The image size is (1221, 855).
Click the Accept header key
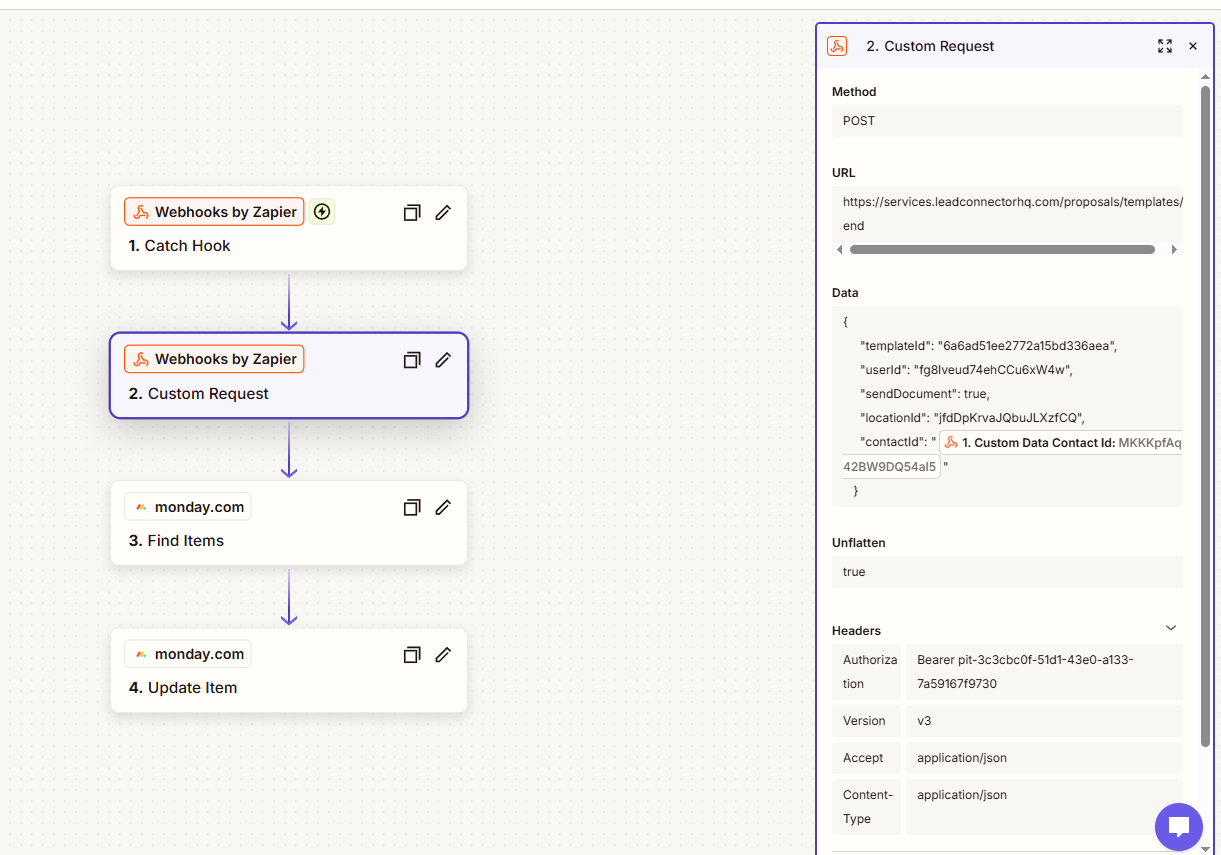866,758
